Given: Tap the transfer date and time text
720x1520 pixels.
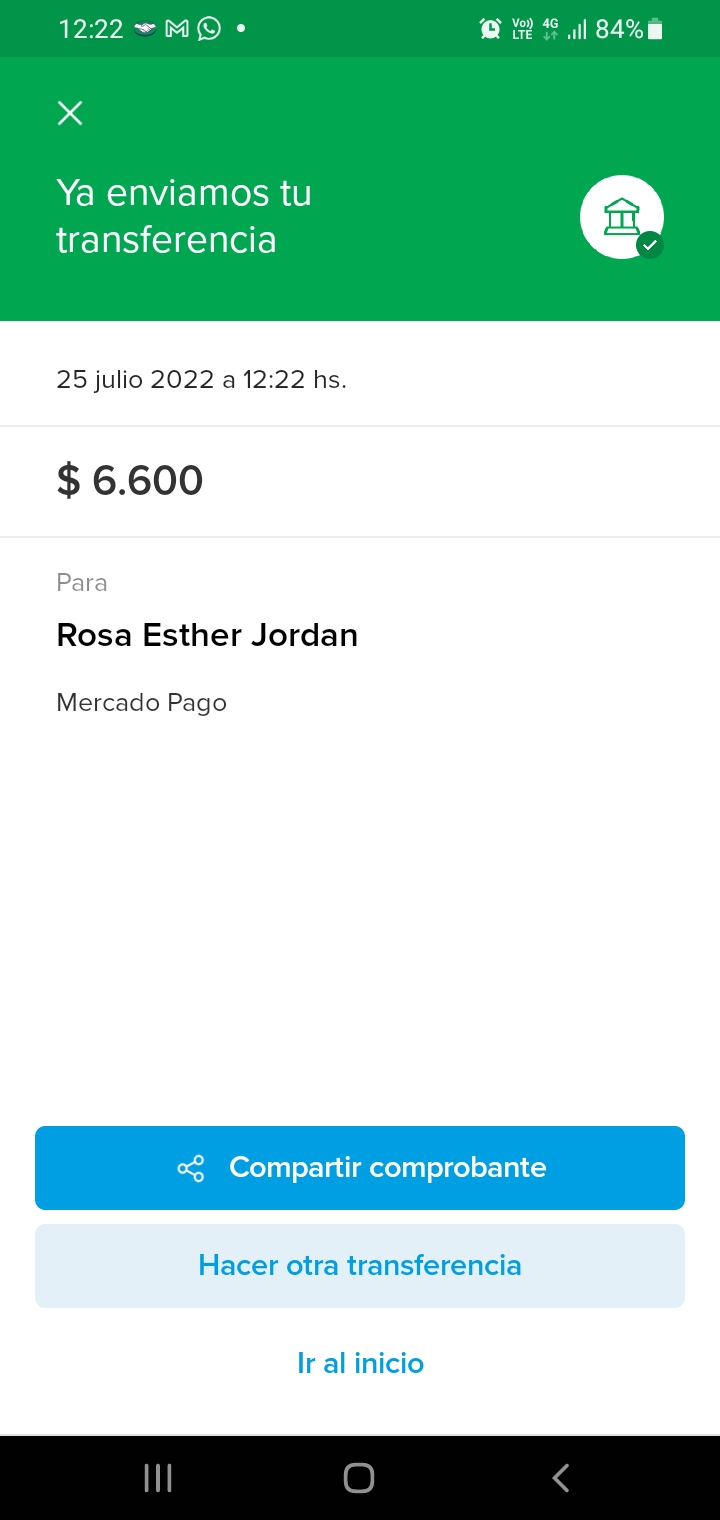Looking at the screenshot, I should click(x=201, y=380).
